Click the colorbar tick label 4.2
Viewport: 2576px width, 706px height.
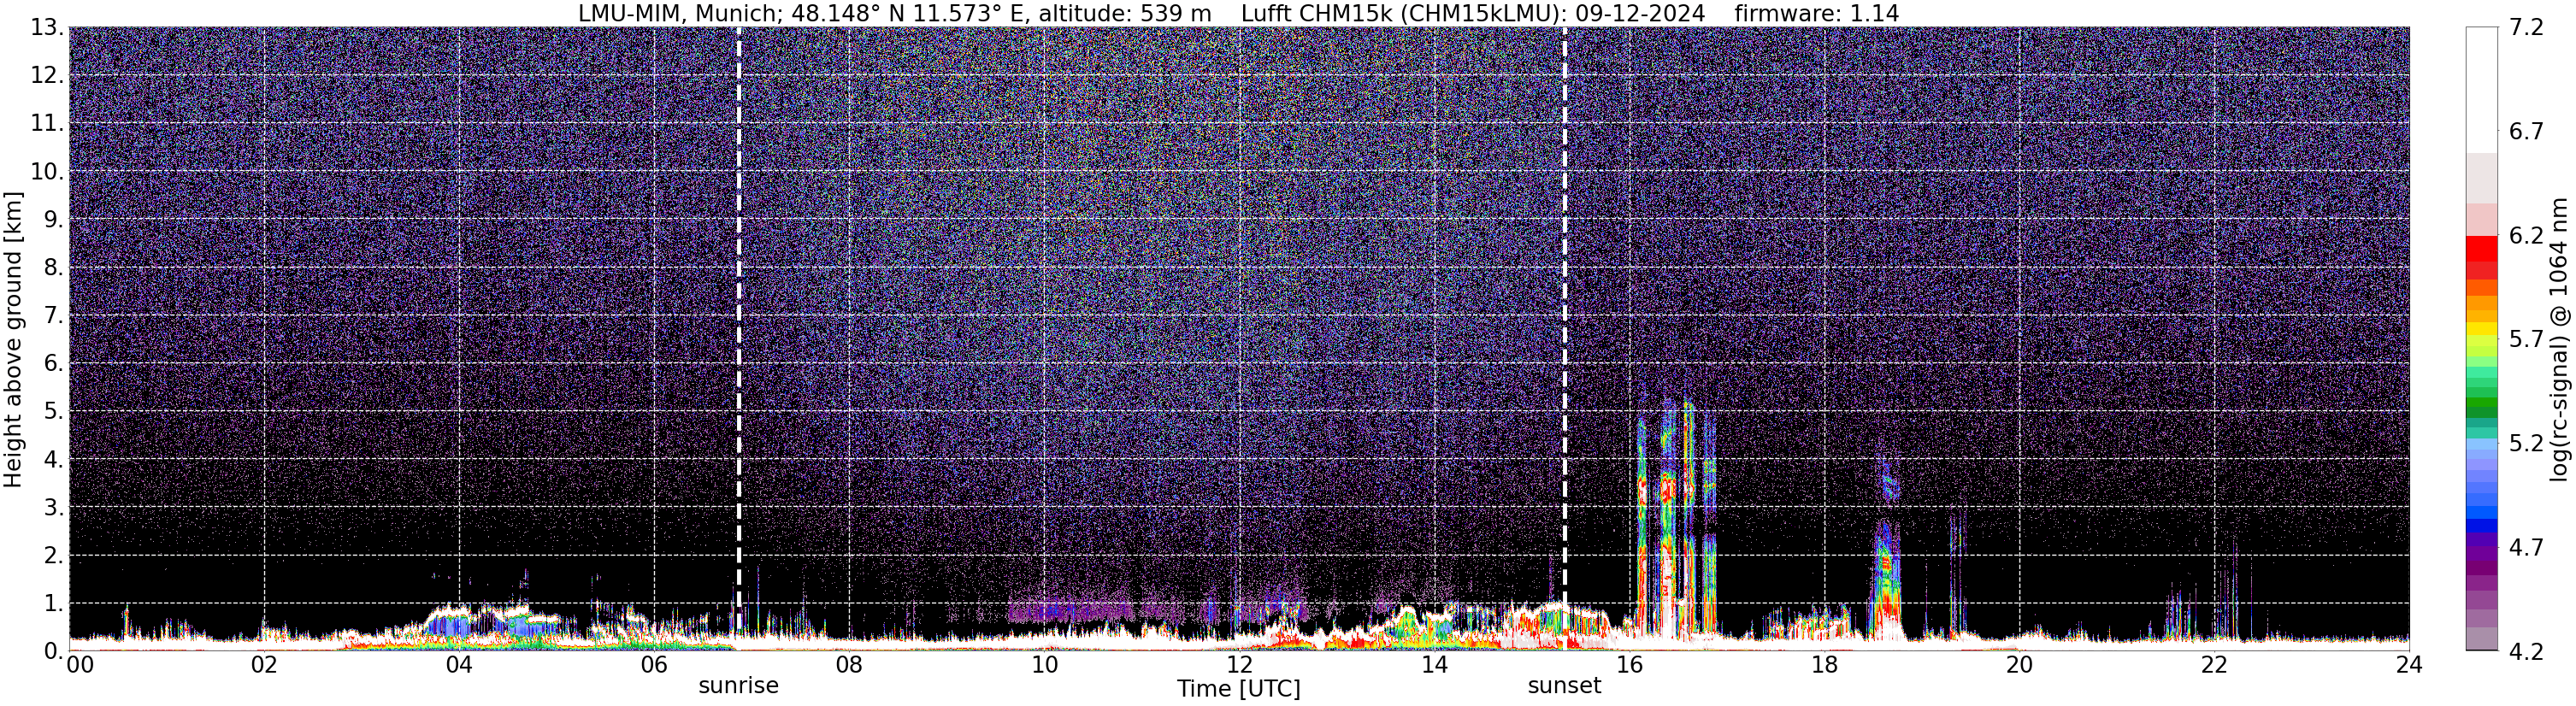pos(2526,652)
